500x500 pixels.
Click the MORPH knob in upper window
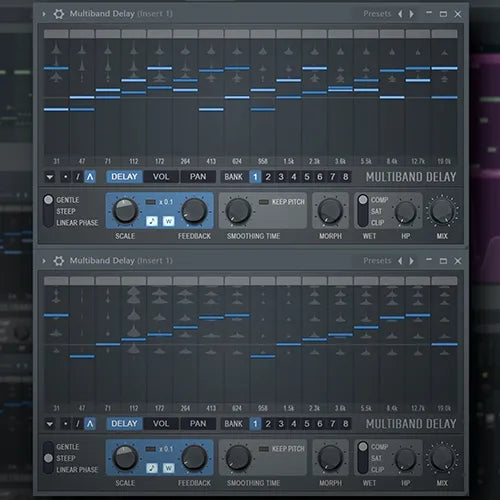[x=330, y=211]
